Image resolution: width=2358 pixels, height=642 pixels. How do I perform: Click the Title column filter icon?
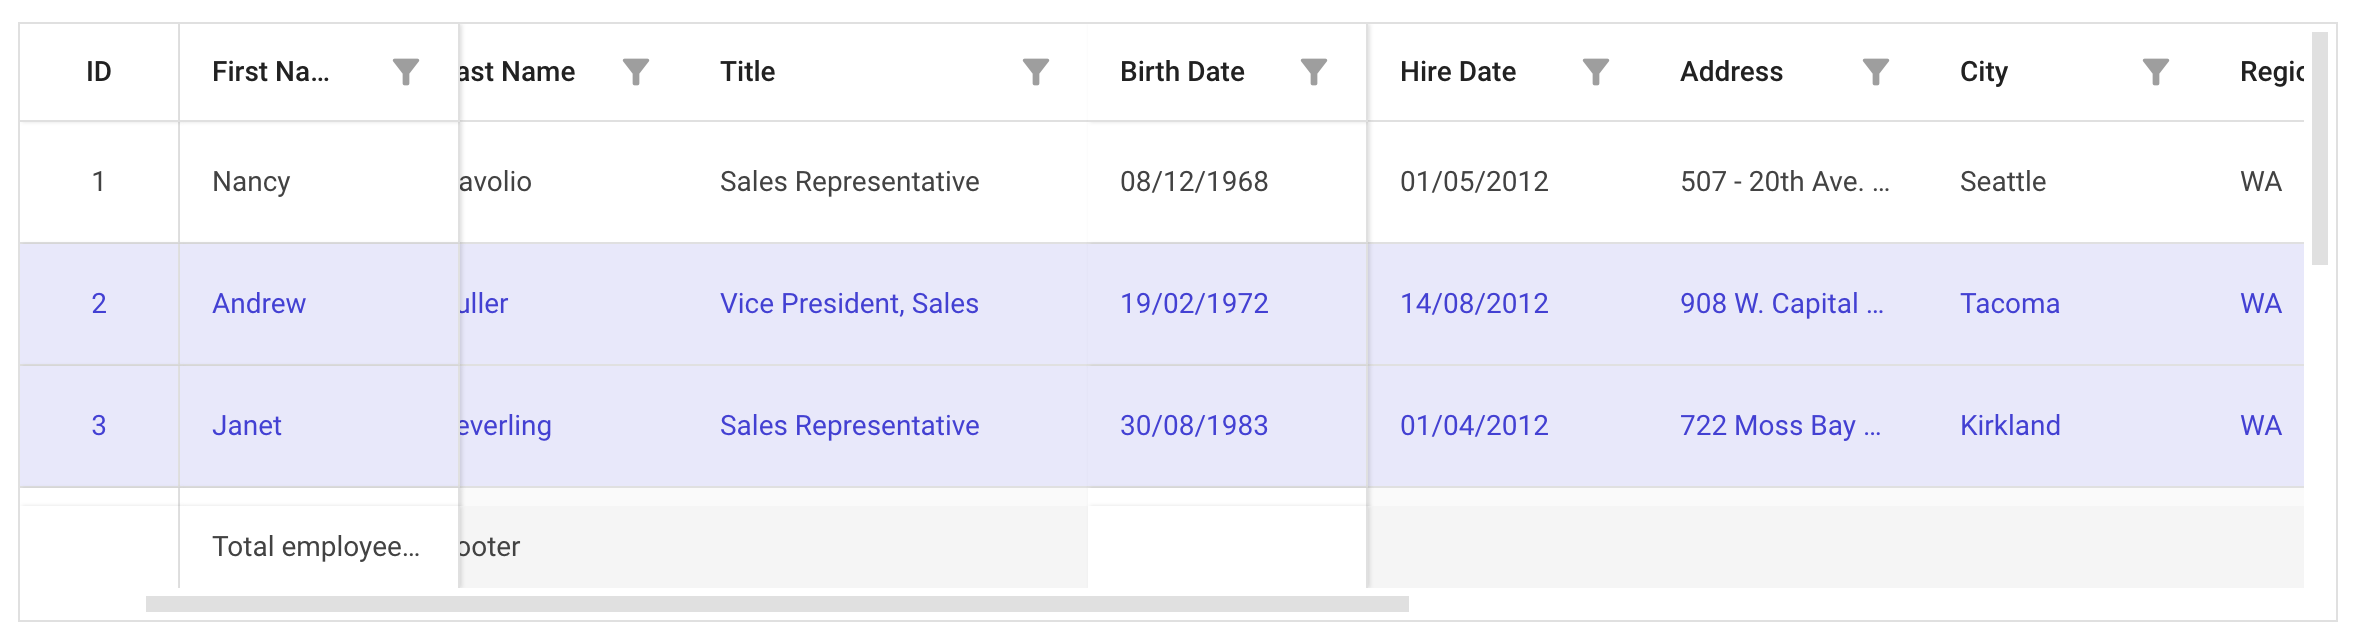click(1036, 72)
